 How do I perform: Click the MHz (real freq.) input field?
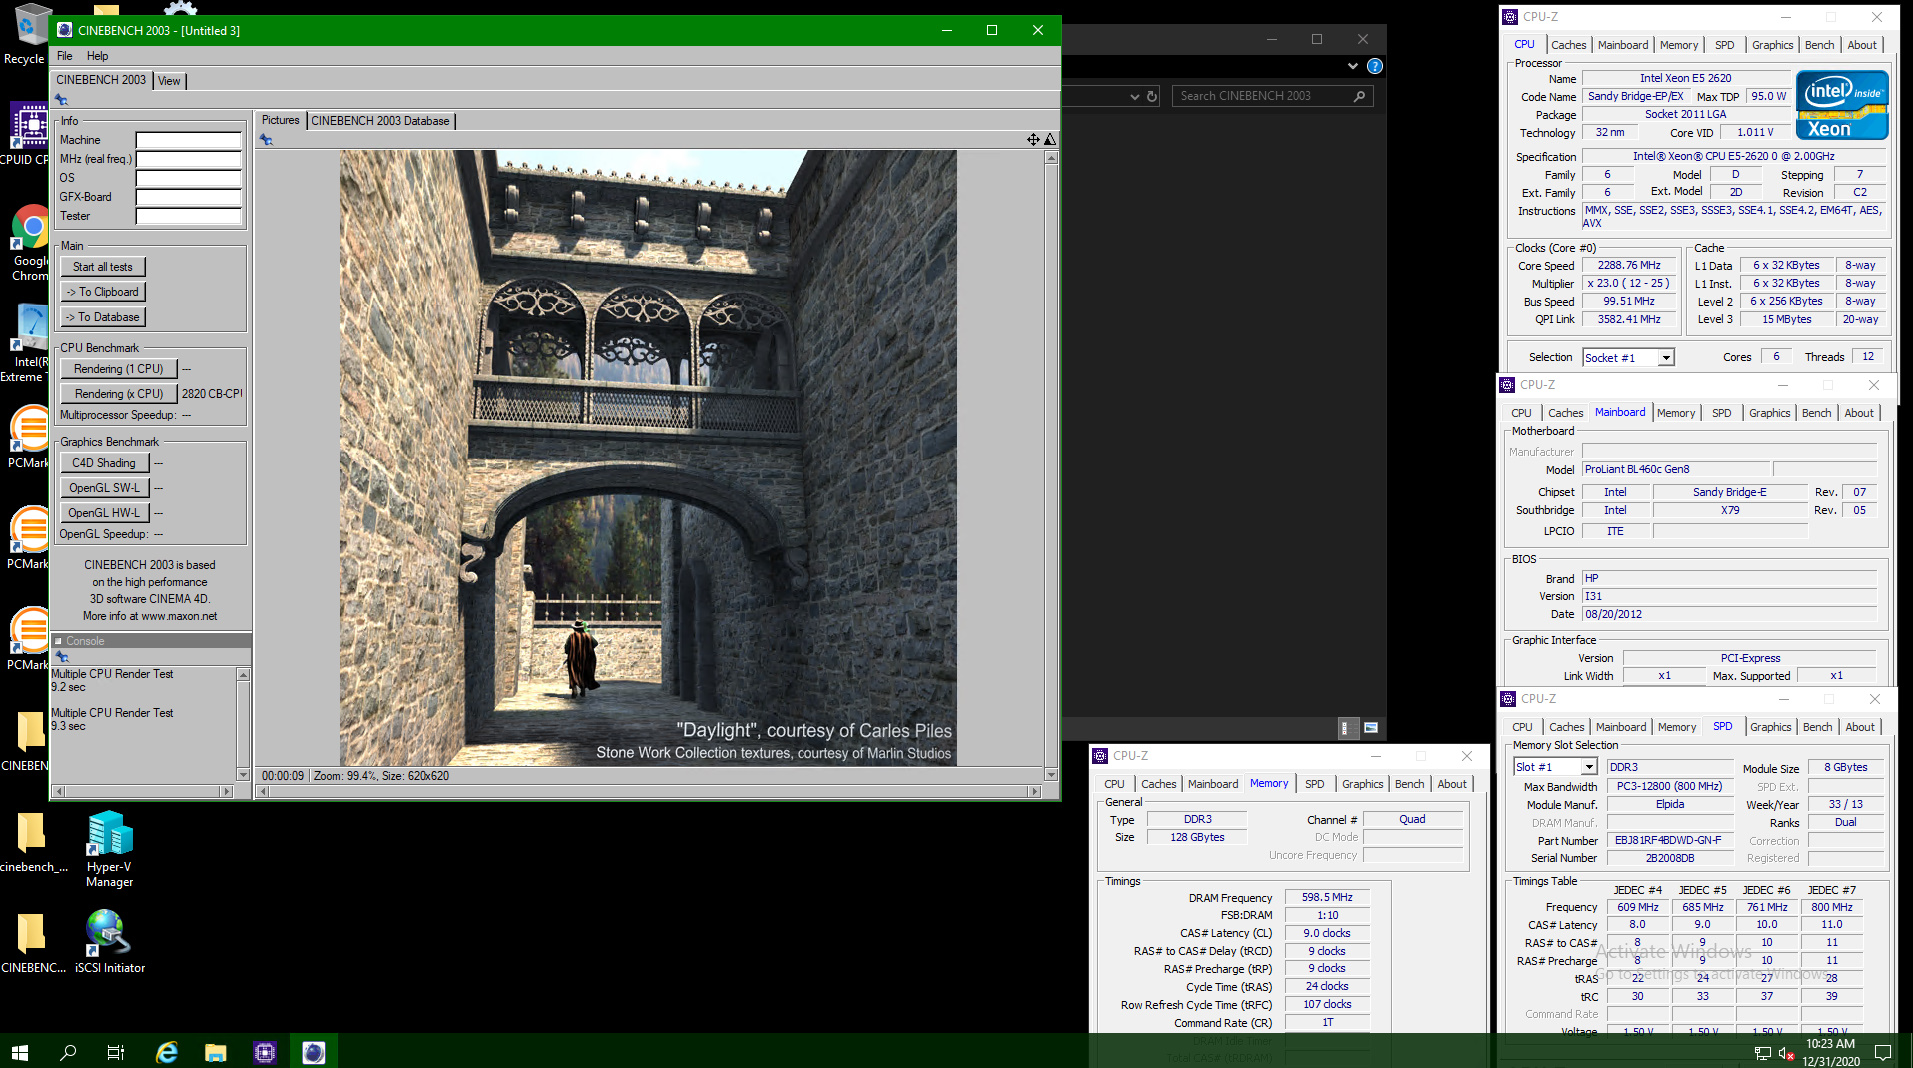point(189,159)
